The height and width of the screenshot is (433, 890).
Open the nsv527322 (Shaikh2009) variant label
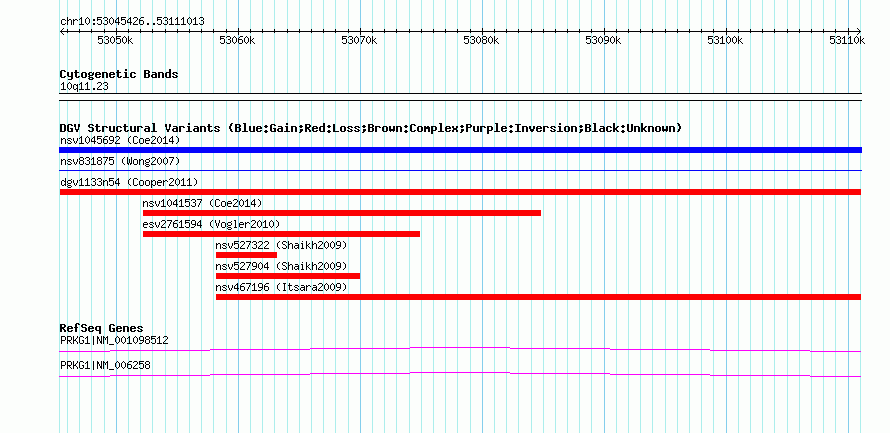tap(281, 245)
